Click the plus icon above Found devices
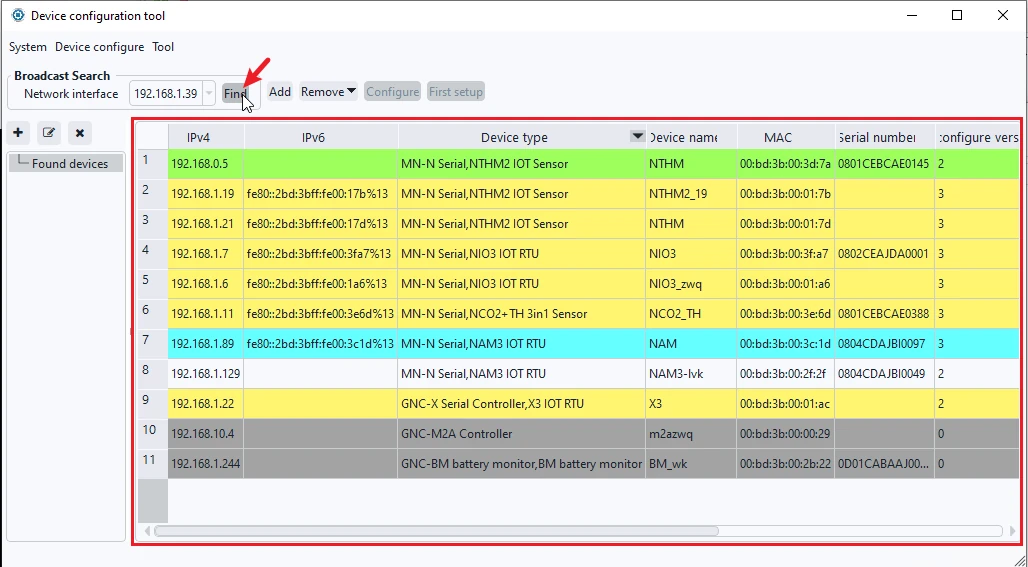 pos(18,133)
